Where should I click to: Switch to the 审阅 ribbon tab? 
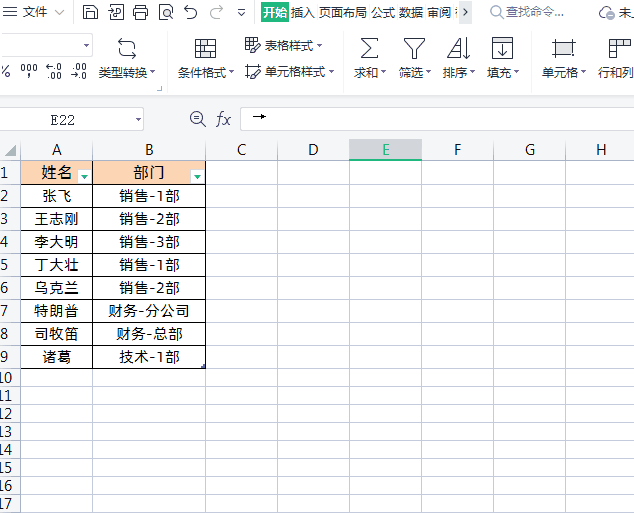[439, 13]
